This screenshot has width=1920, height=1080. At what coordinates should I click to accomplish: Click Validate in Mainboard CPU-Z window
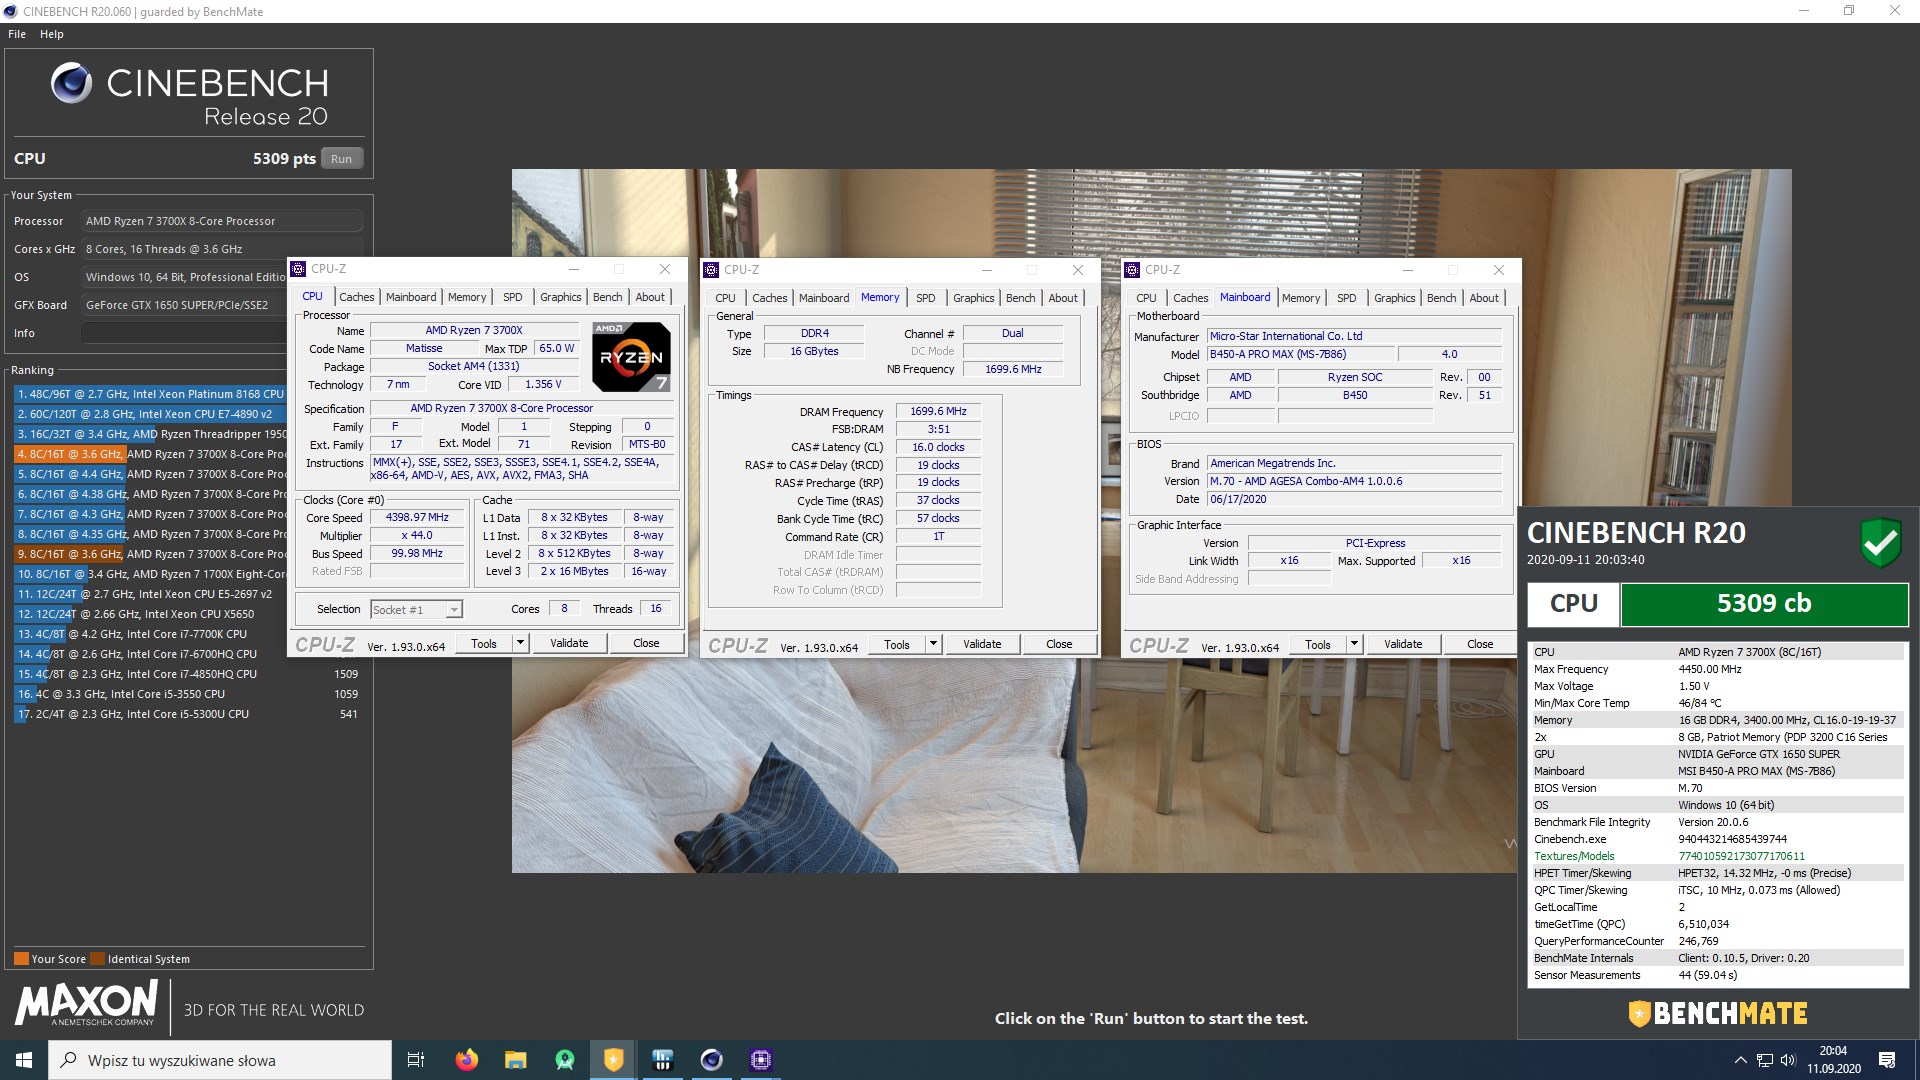pos(1403,644)
